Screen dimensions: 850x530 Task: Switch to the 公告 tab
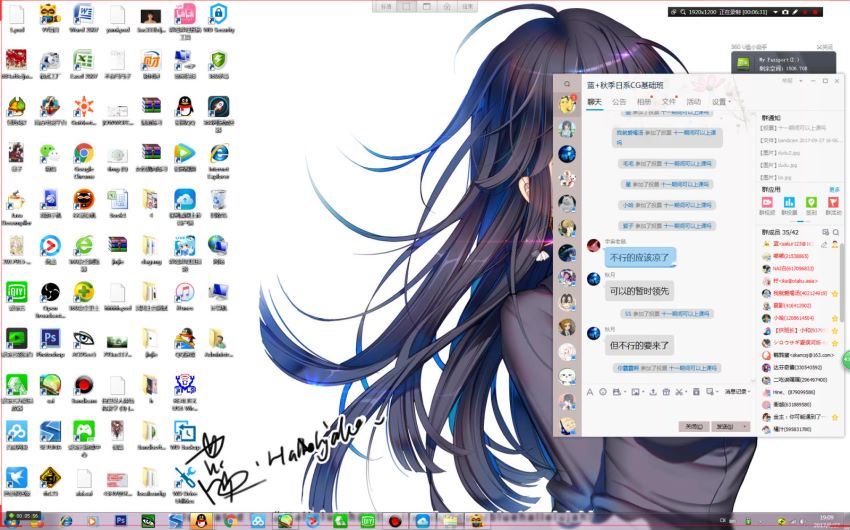(619, 102)
